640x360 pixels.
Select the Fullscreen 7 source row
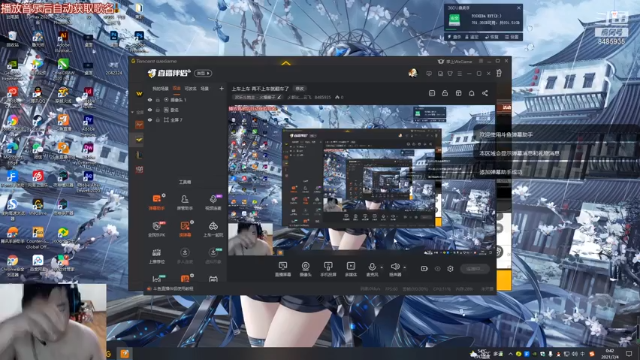tap(186, 120)
